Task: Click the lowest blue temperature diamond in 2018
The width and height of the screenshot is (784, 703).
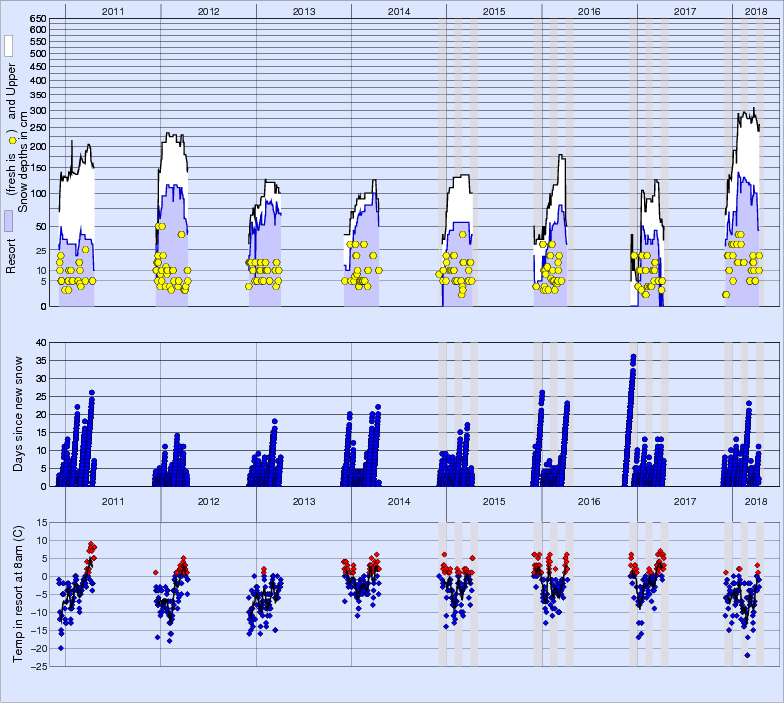Action: (x=747, y=655)
